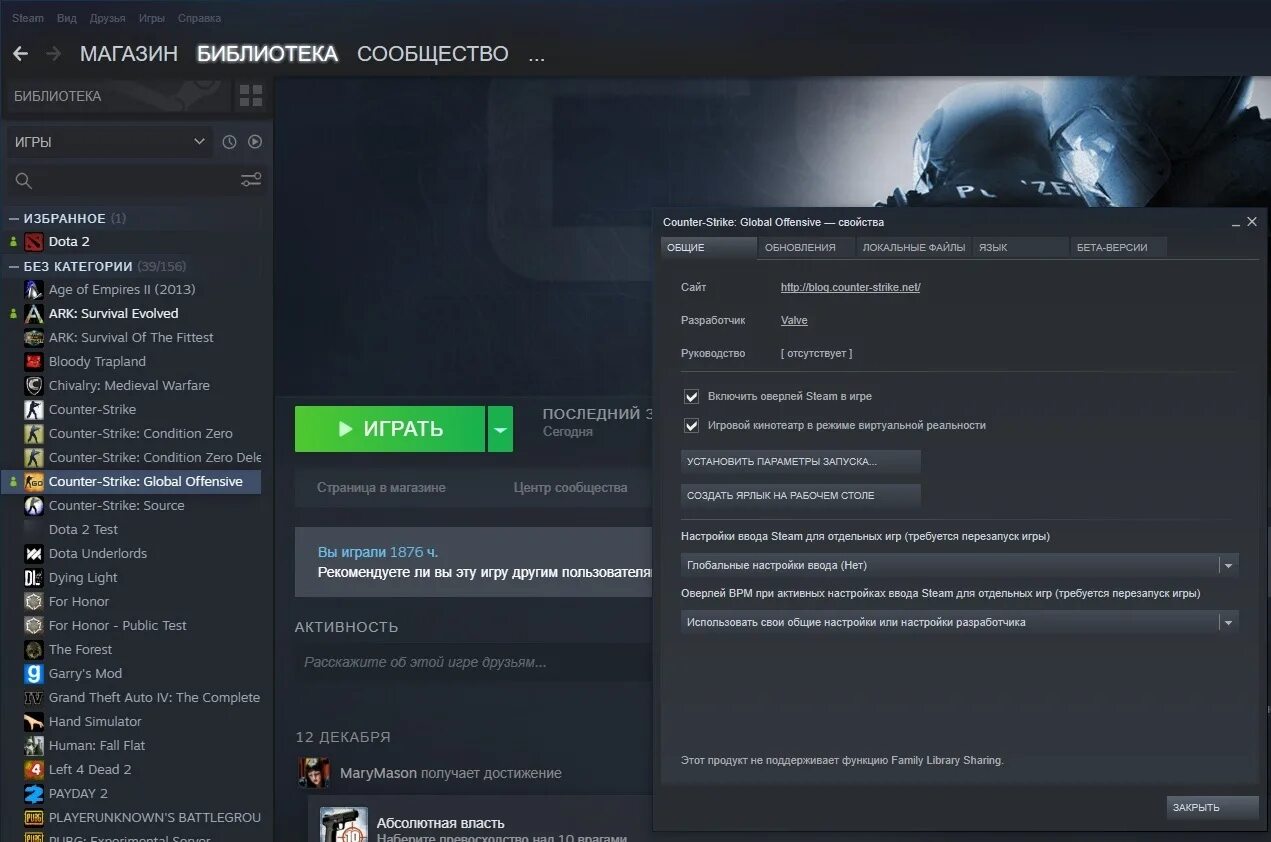Go to МАГАЗИН section

[x=129, y=54]
